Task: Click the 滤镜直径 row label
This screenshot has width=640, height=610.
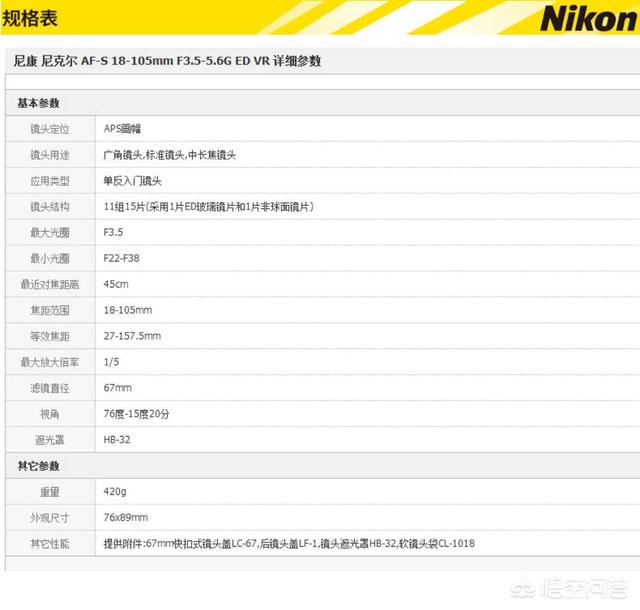Action: click(50, 388)
